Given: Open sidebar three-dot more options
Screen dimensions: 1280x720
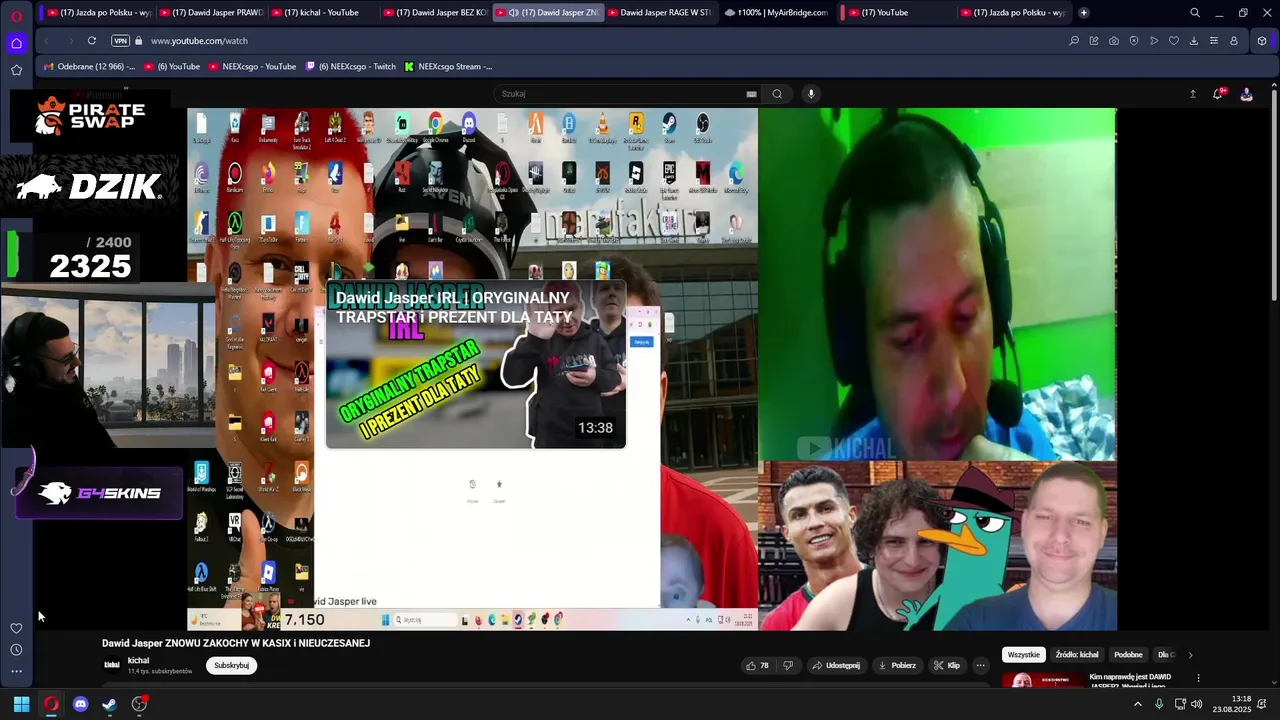Looking at the screenshot, I should coord(16,671).
